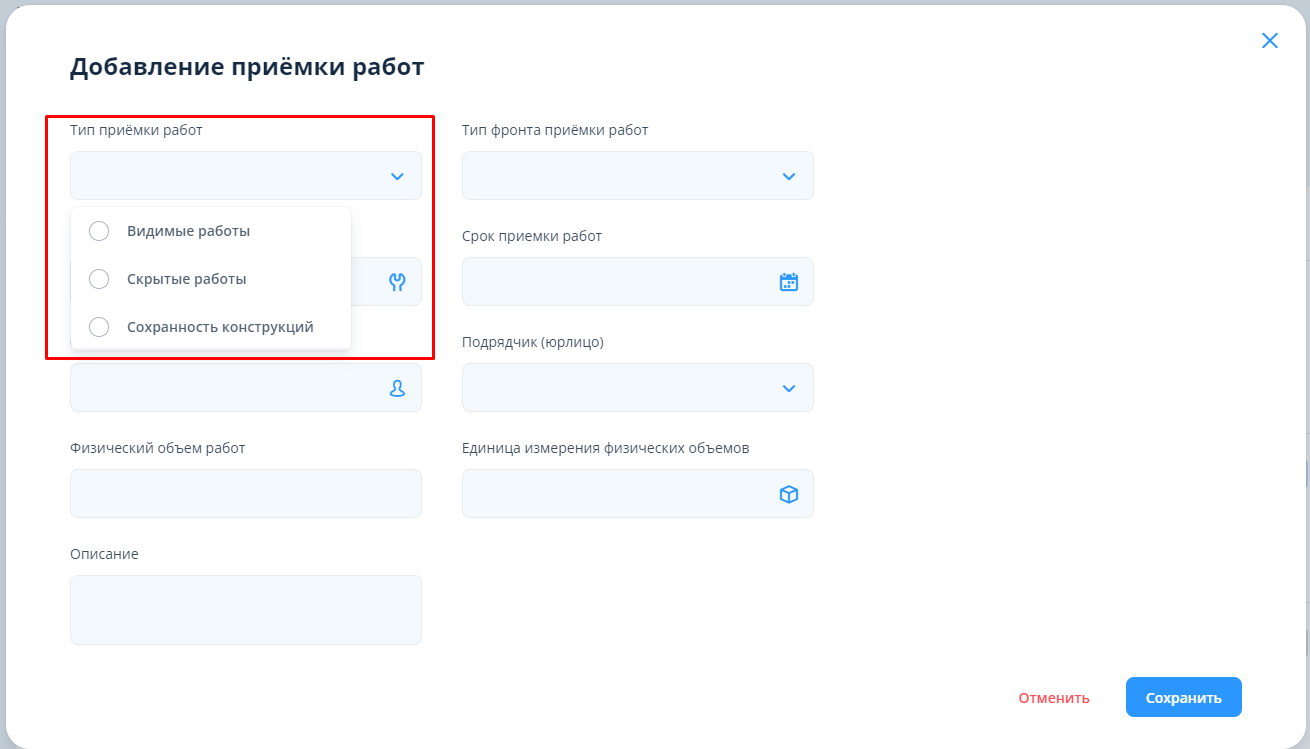Close the dialog with the X icon
Screen dimensions: 1310x749
1269,41
